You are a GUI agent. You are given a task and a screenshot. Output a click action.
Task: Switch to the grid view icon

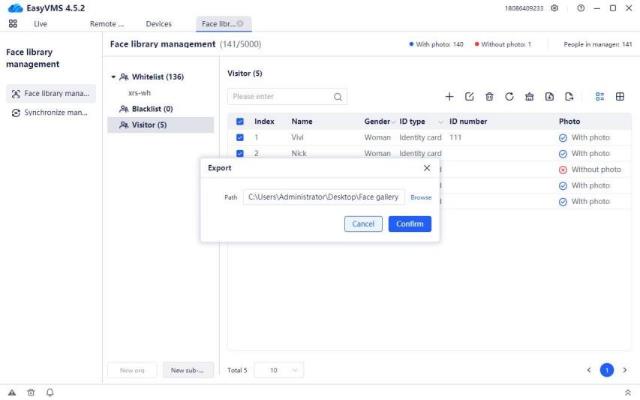(x=620, y=97)
